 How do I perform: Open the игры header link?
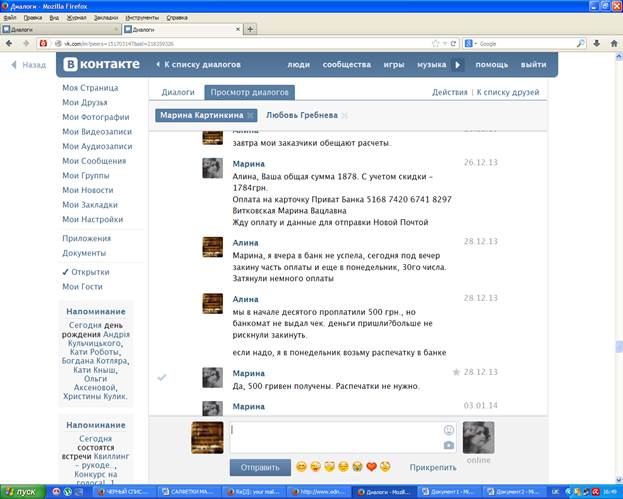394,65
